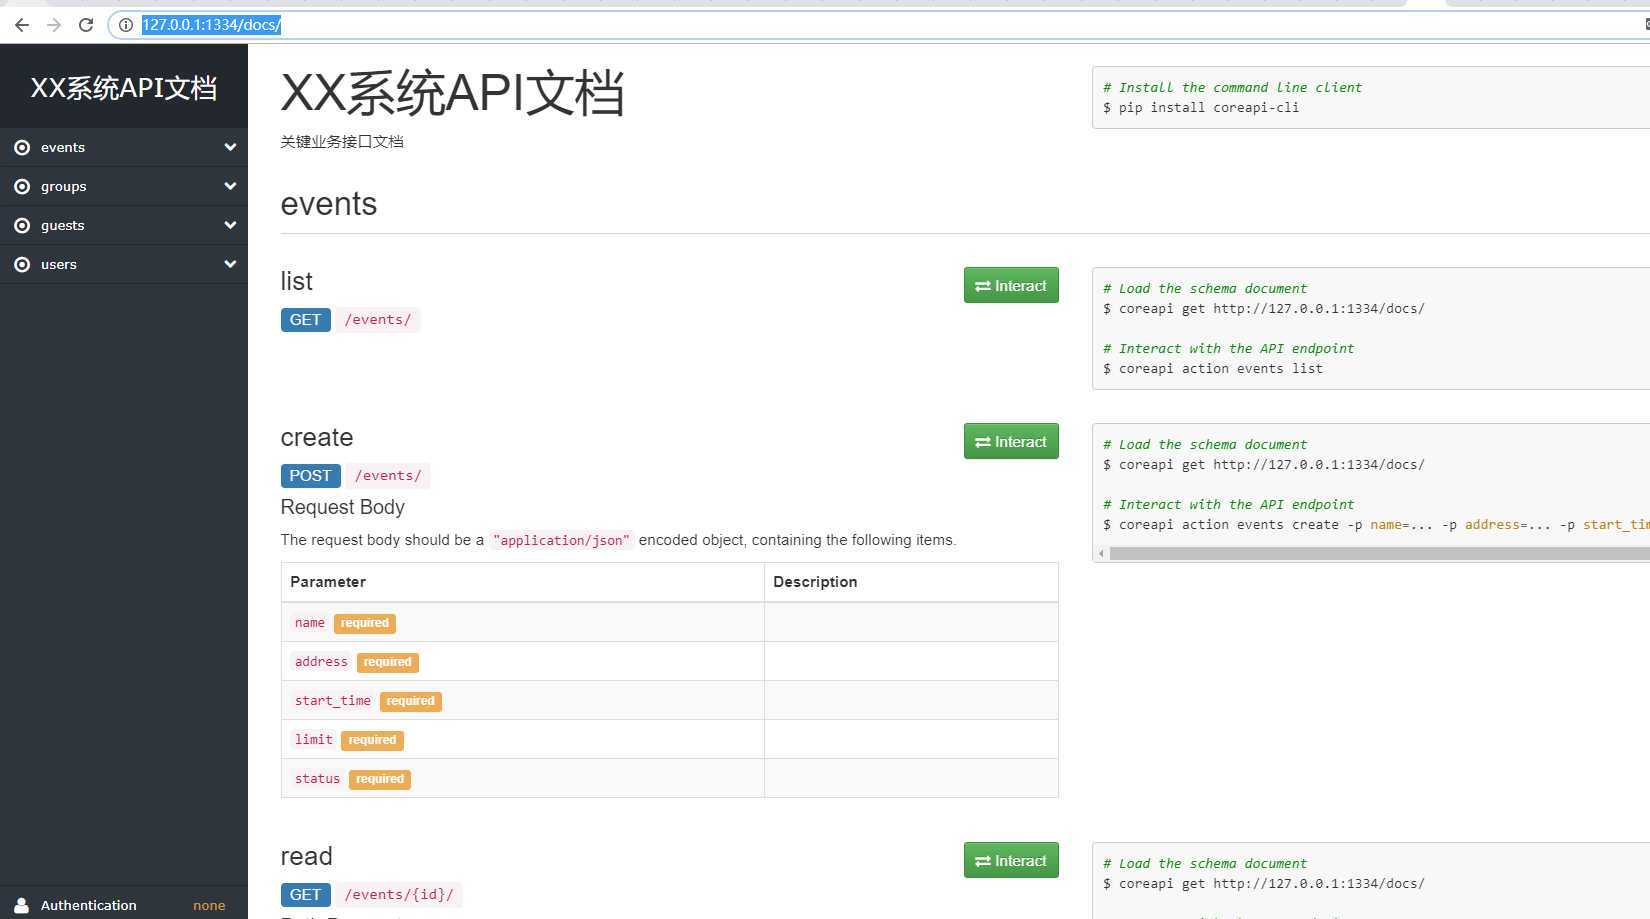
Task: Open the users section in sidebar
Action: (x=124, y=264)
